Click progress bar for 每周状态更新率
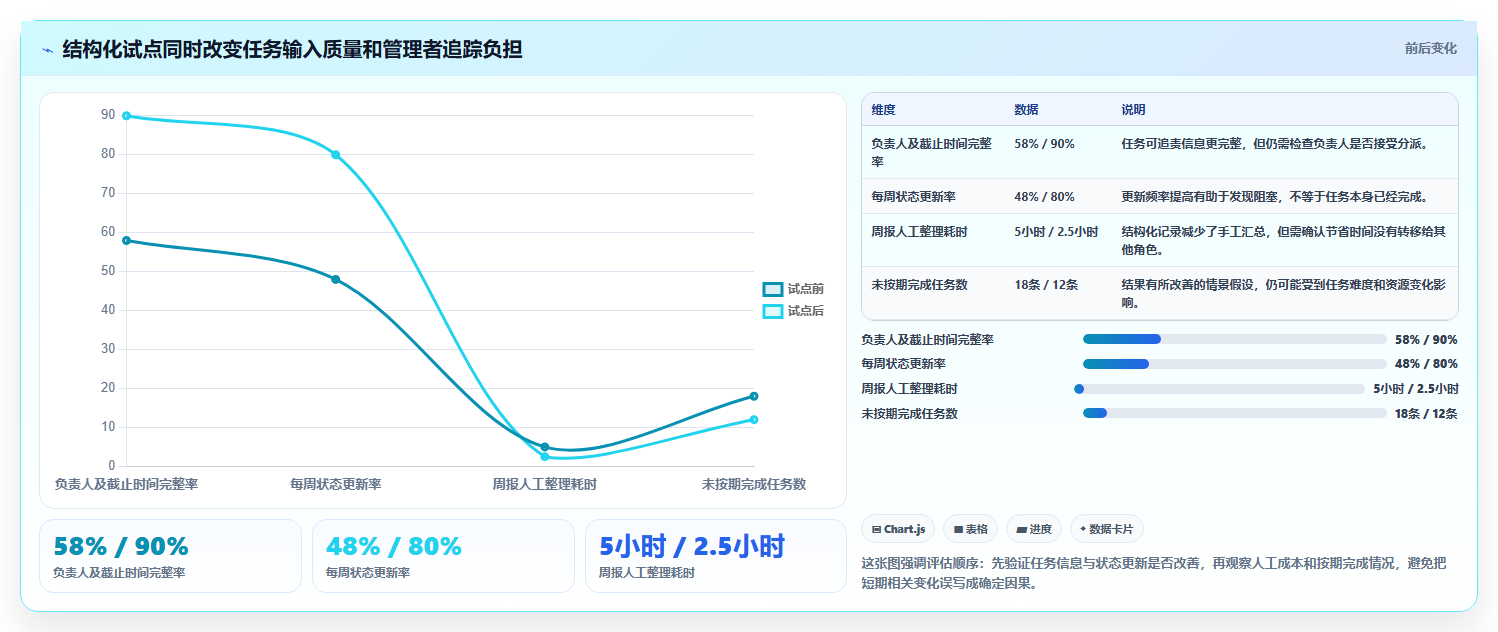1498x632 pixels. pyautogui.click(x=1235, y=364)
